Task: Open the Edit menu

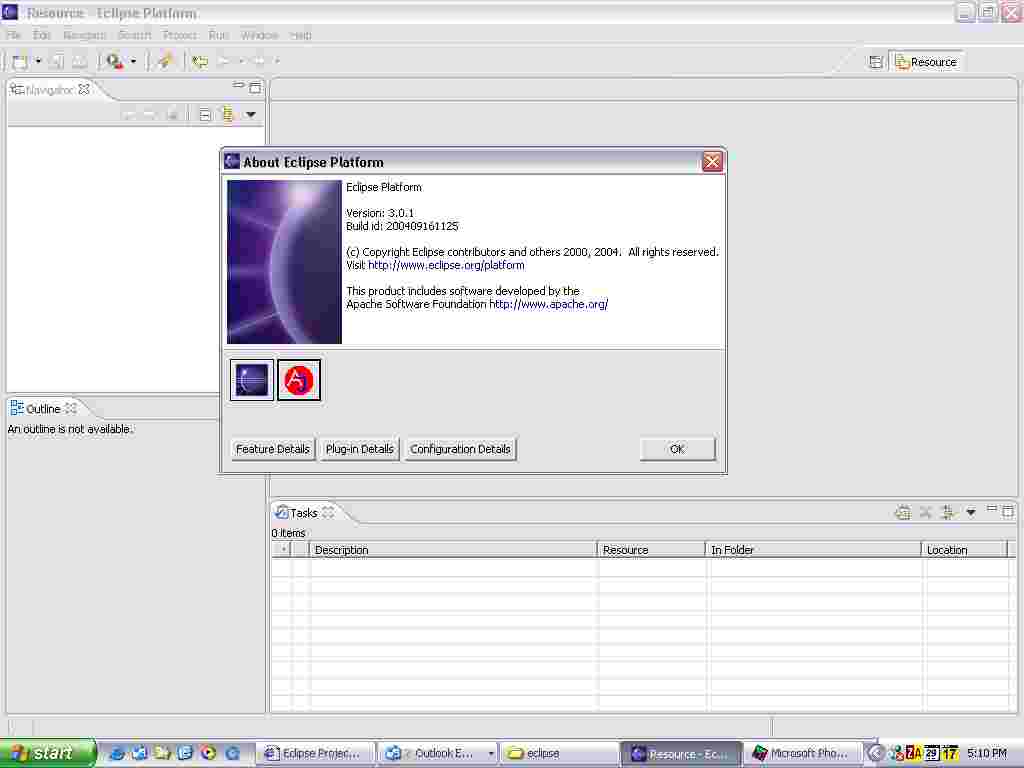Action: pos(42,35)
